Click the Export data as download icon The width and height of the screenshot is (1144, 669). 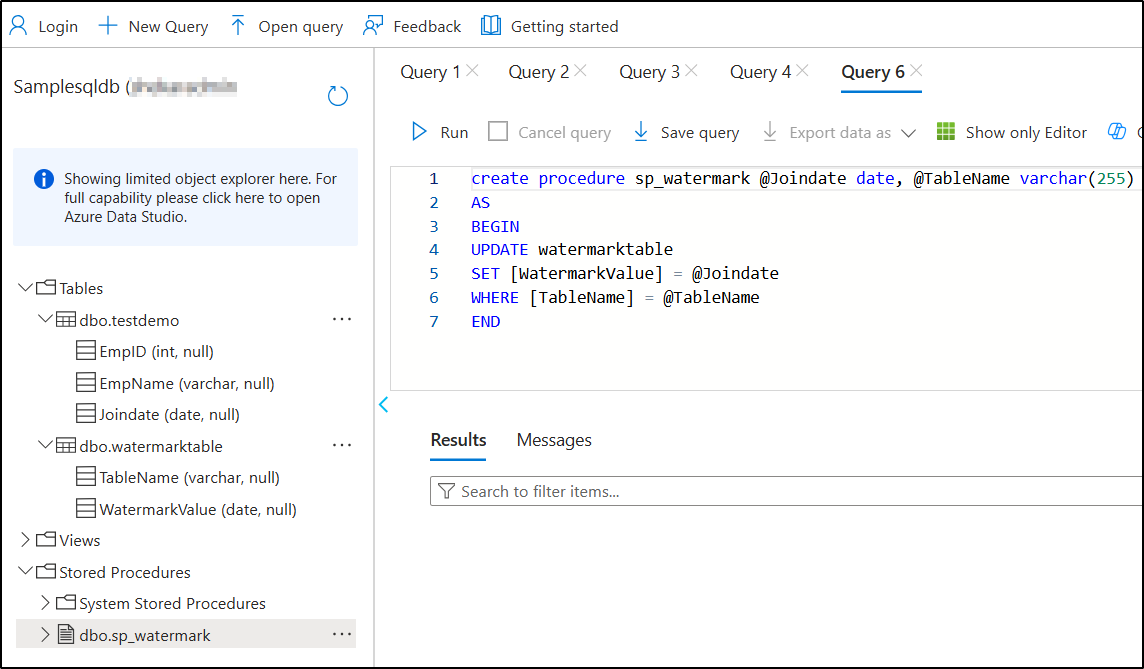[770, 131]
